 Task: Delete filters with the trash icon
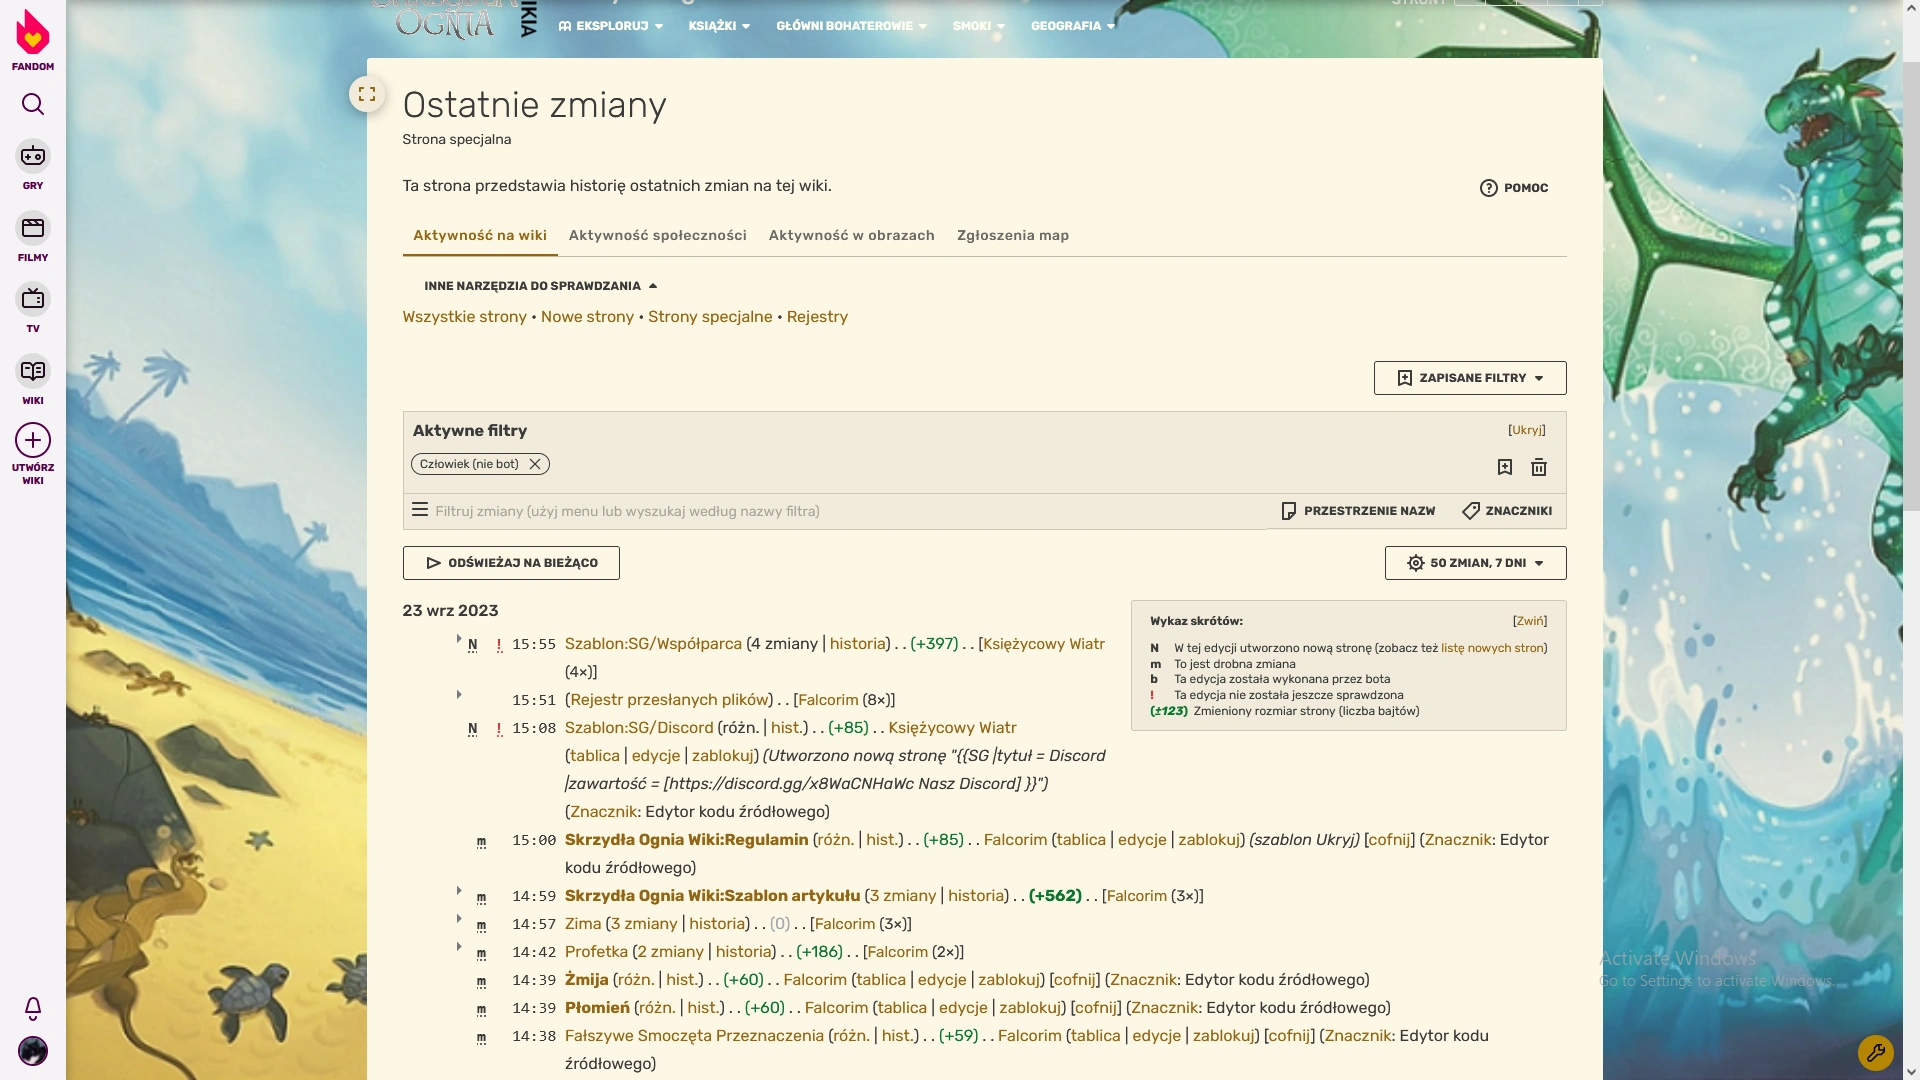(1539, 467)
